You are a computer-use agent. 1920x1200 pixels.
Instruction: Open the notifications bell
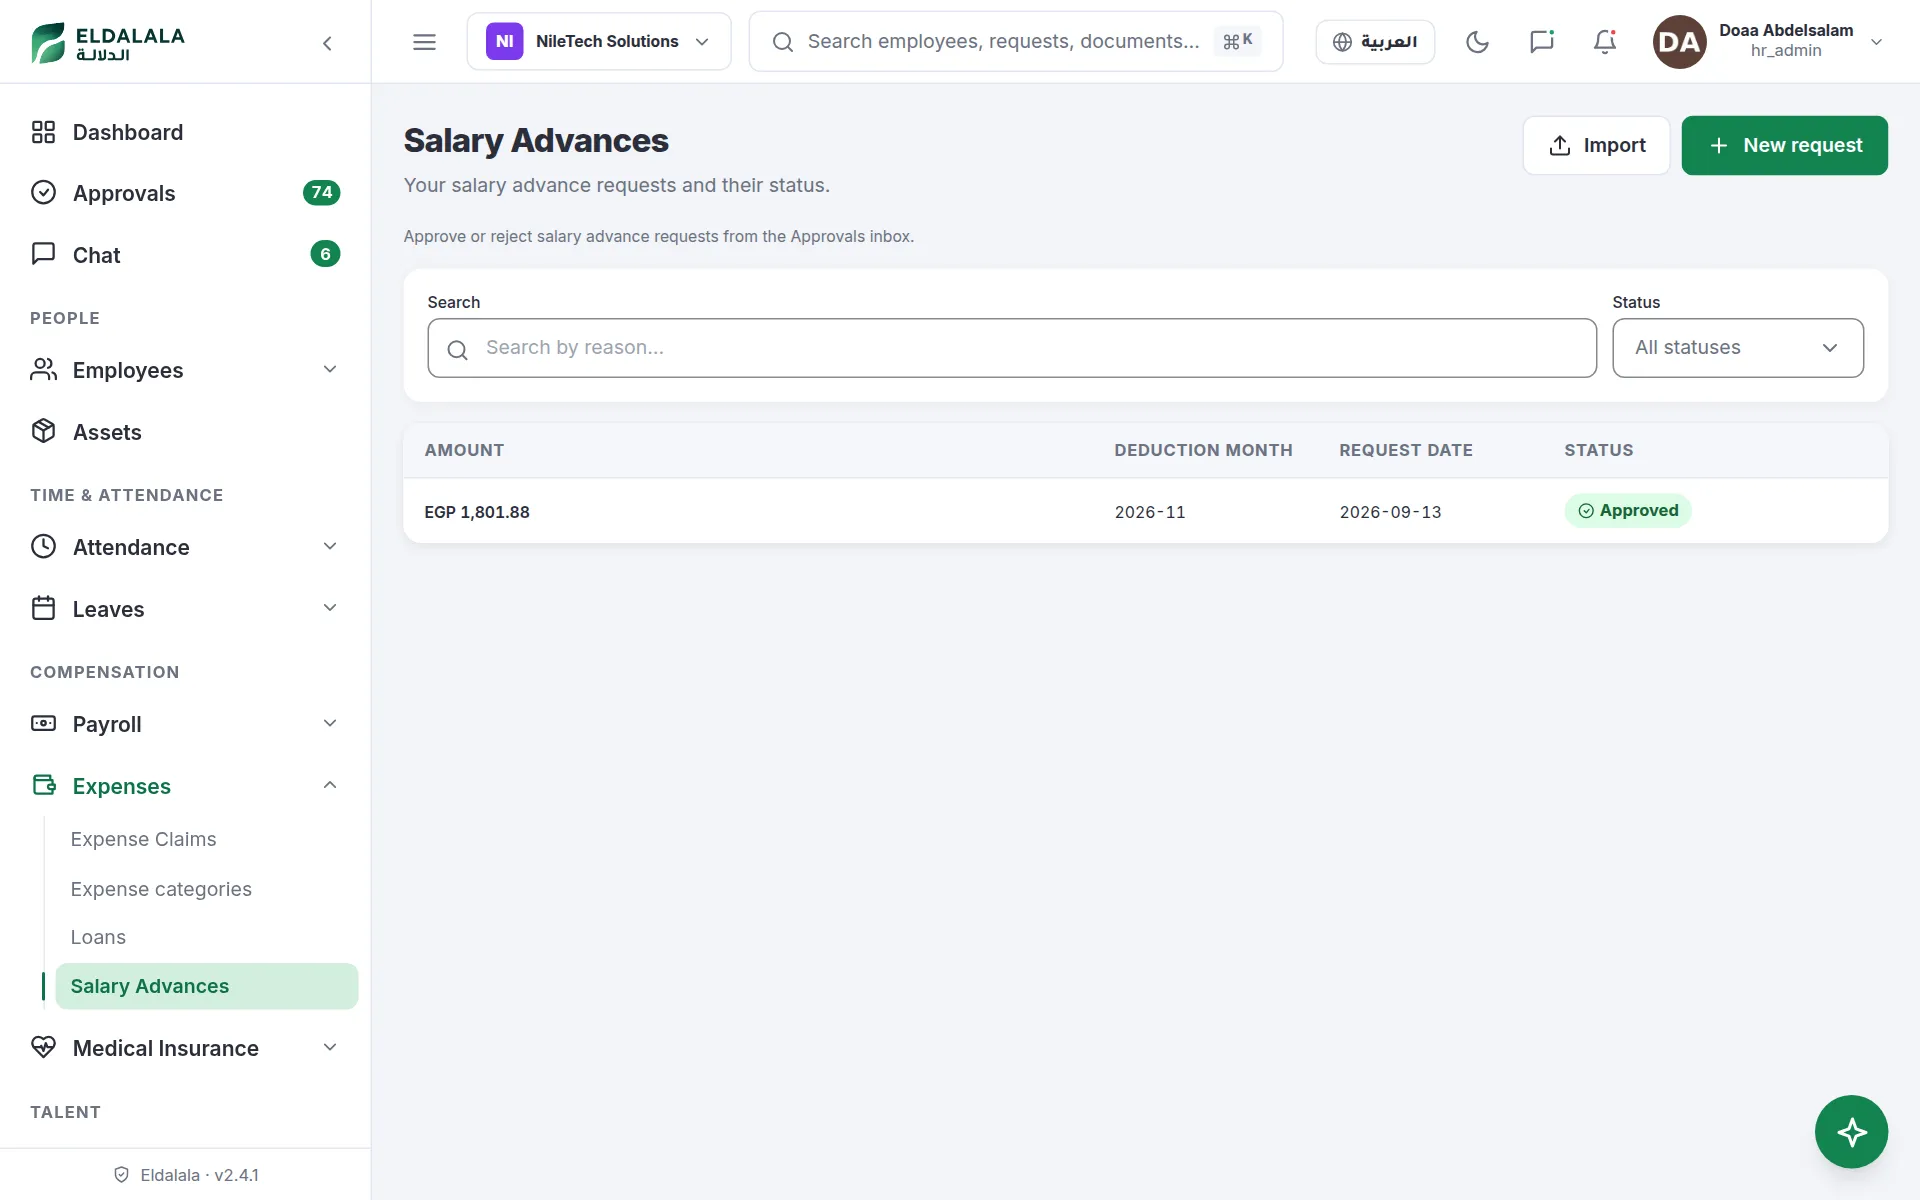tap(1605, 42)
